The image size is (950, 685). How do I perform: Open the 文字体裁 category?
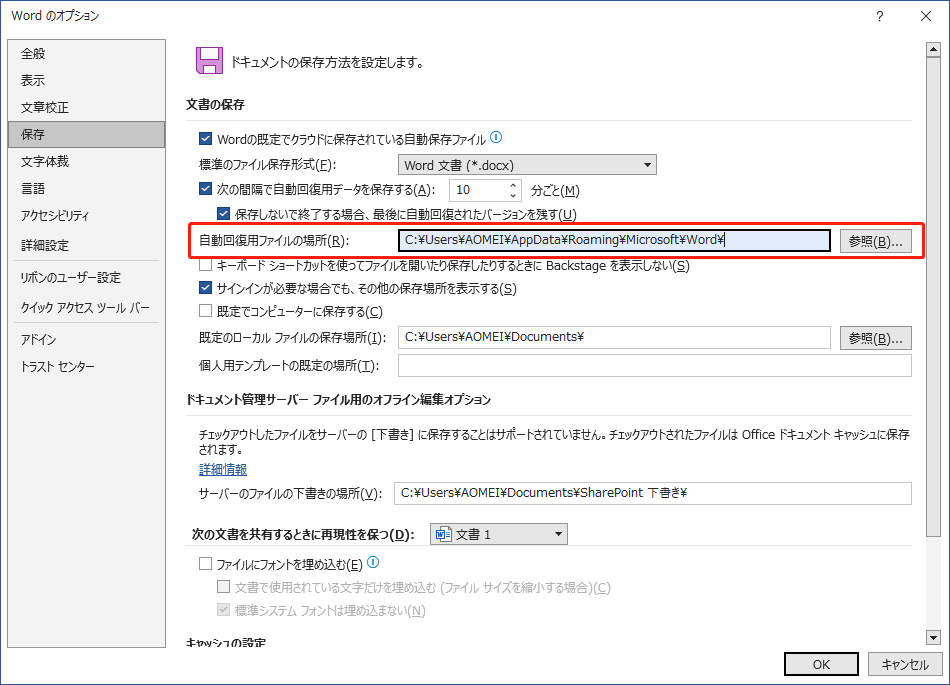click(86, 161)
